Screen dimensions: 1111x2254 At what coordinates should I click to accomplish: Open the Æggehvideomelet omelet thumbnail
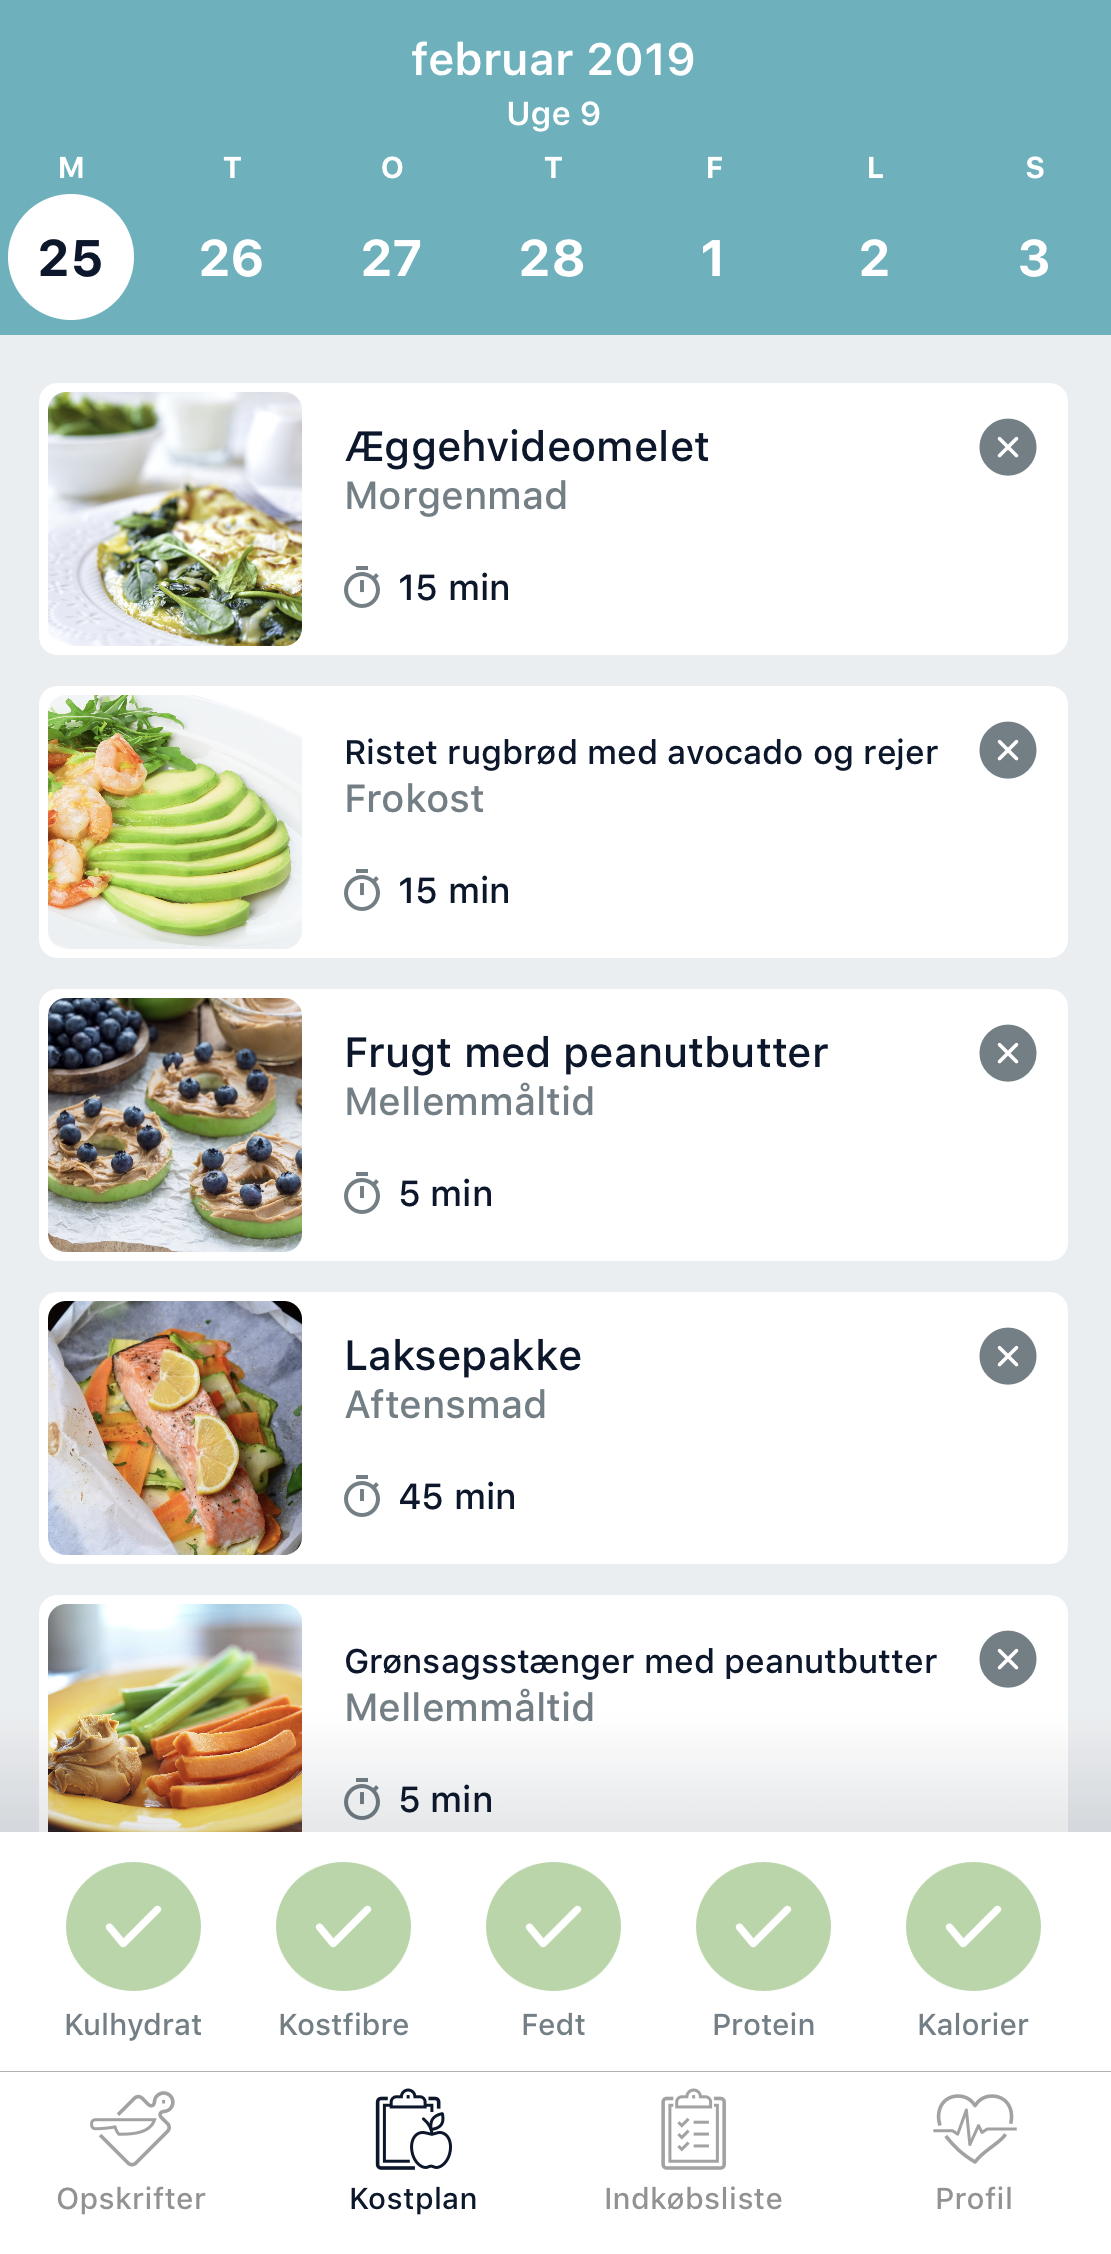175,519
